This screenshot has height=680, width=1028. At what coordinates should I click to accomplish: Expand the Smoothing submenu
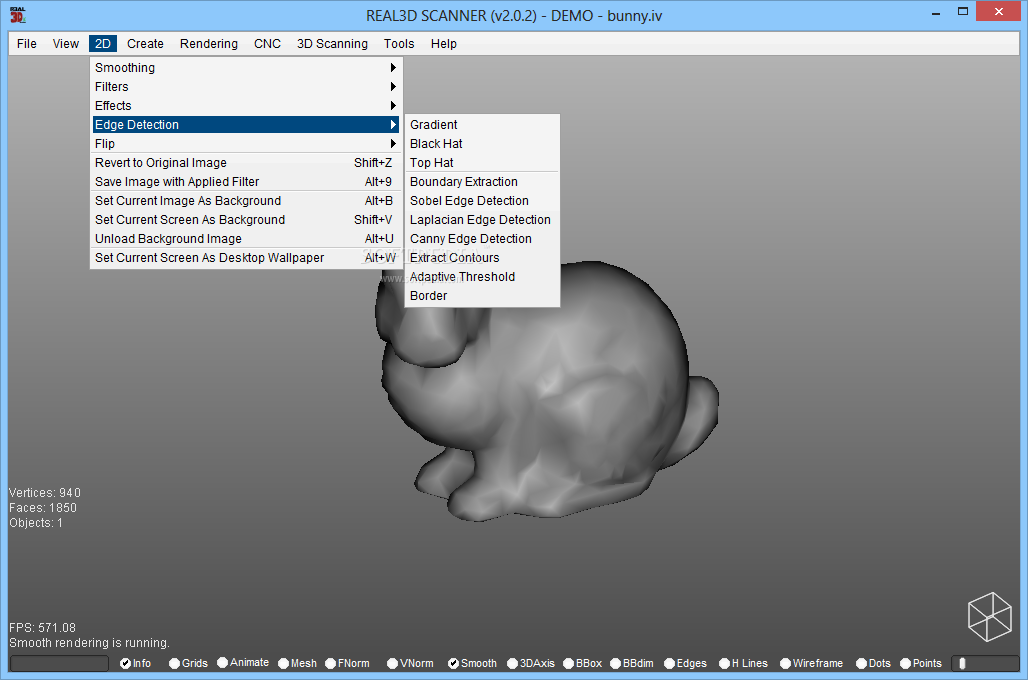246,68
